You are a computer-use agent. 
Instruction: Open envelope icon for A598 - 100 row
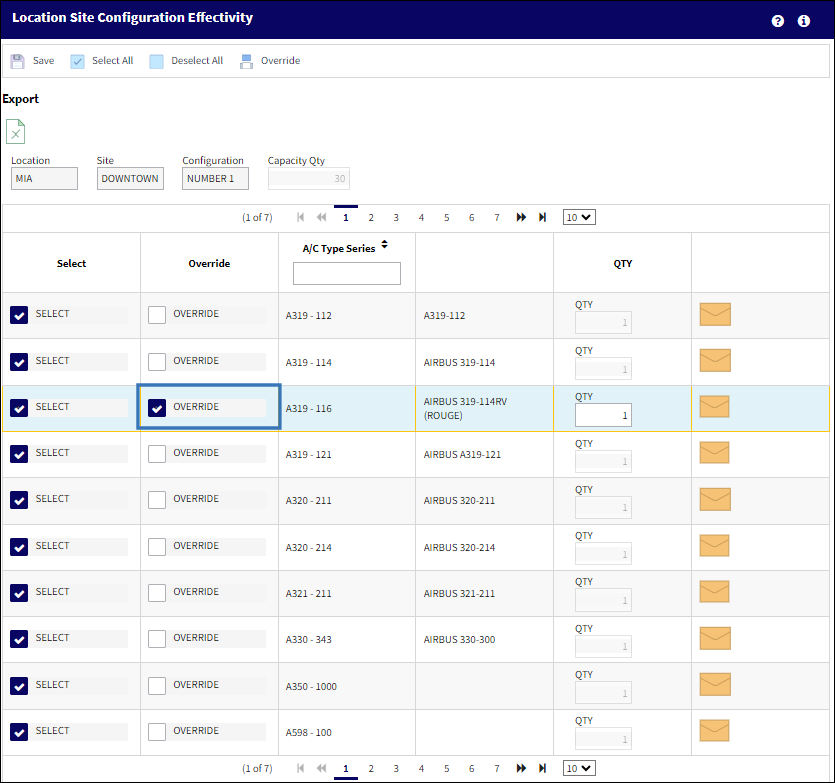tap(714, 730)
